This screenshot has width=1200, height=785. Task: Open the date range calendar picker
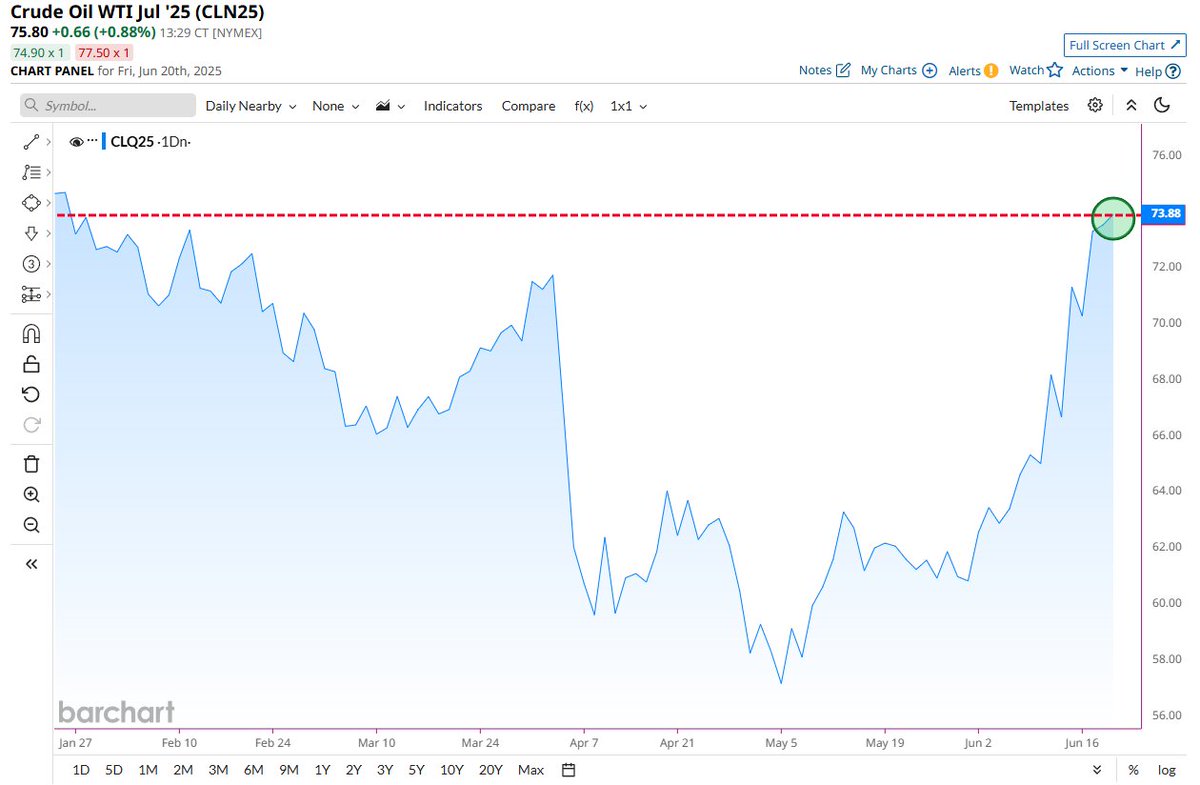point(569,769)
